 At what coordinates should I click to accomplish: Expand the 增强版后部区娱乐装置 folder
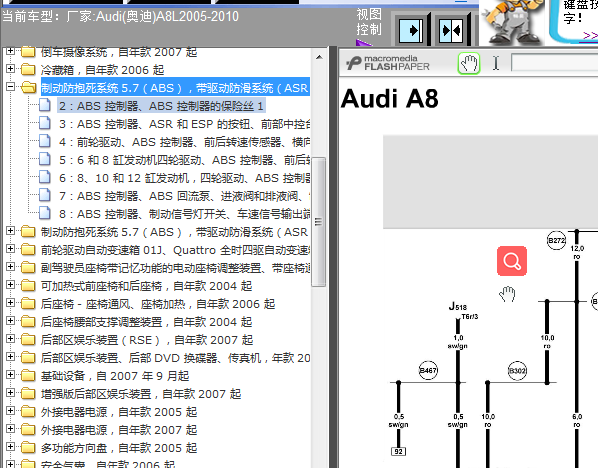click(x=11, y=393)
